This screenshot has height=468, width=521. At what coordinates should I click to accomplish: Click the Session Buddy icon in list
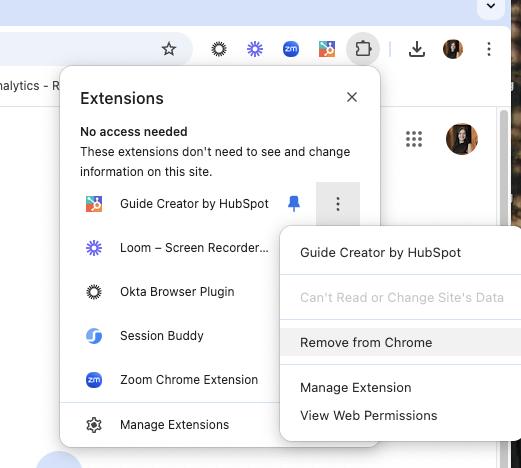[x=94, y=336]
